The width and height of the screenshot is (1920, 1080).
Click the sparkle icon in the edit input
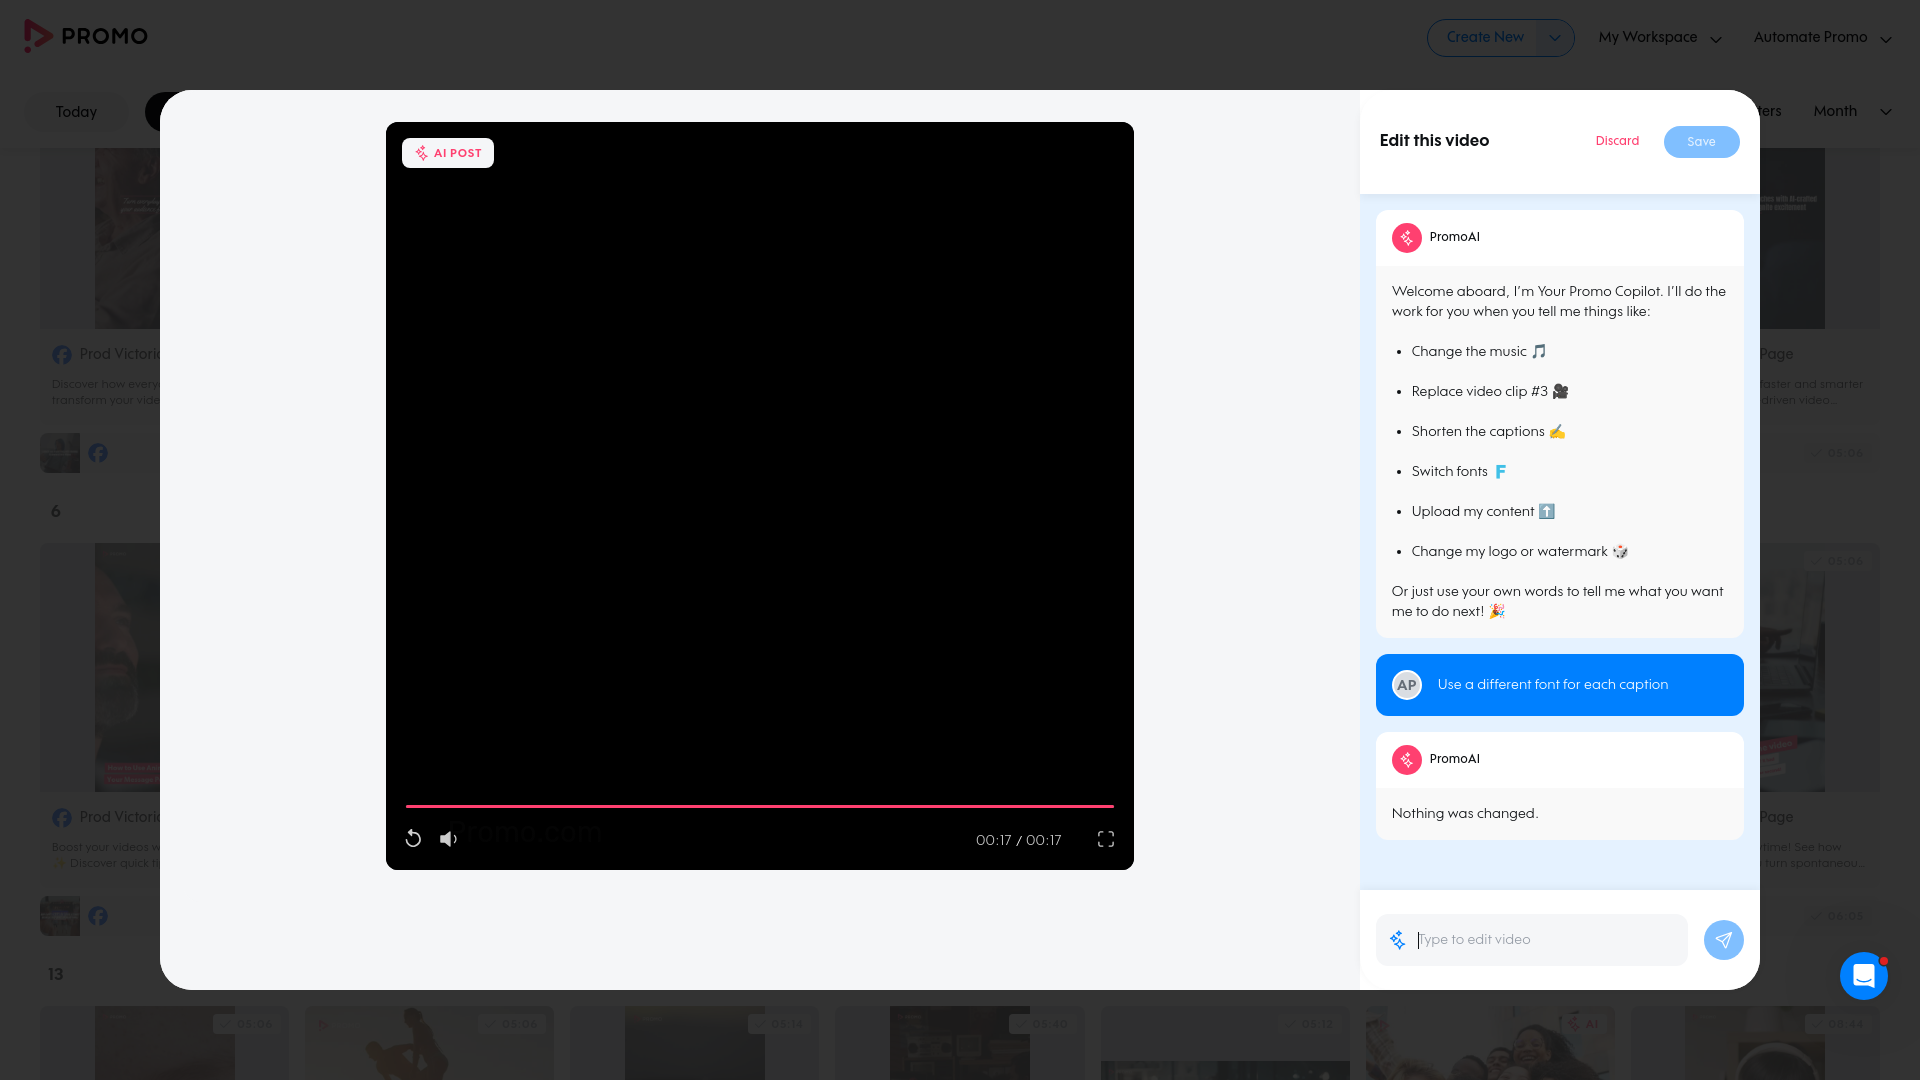[x=1398, y=940]
